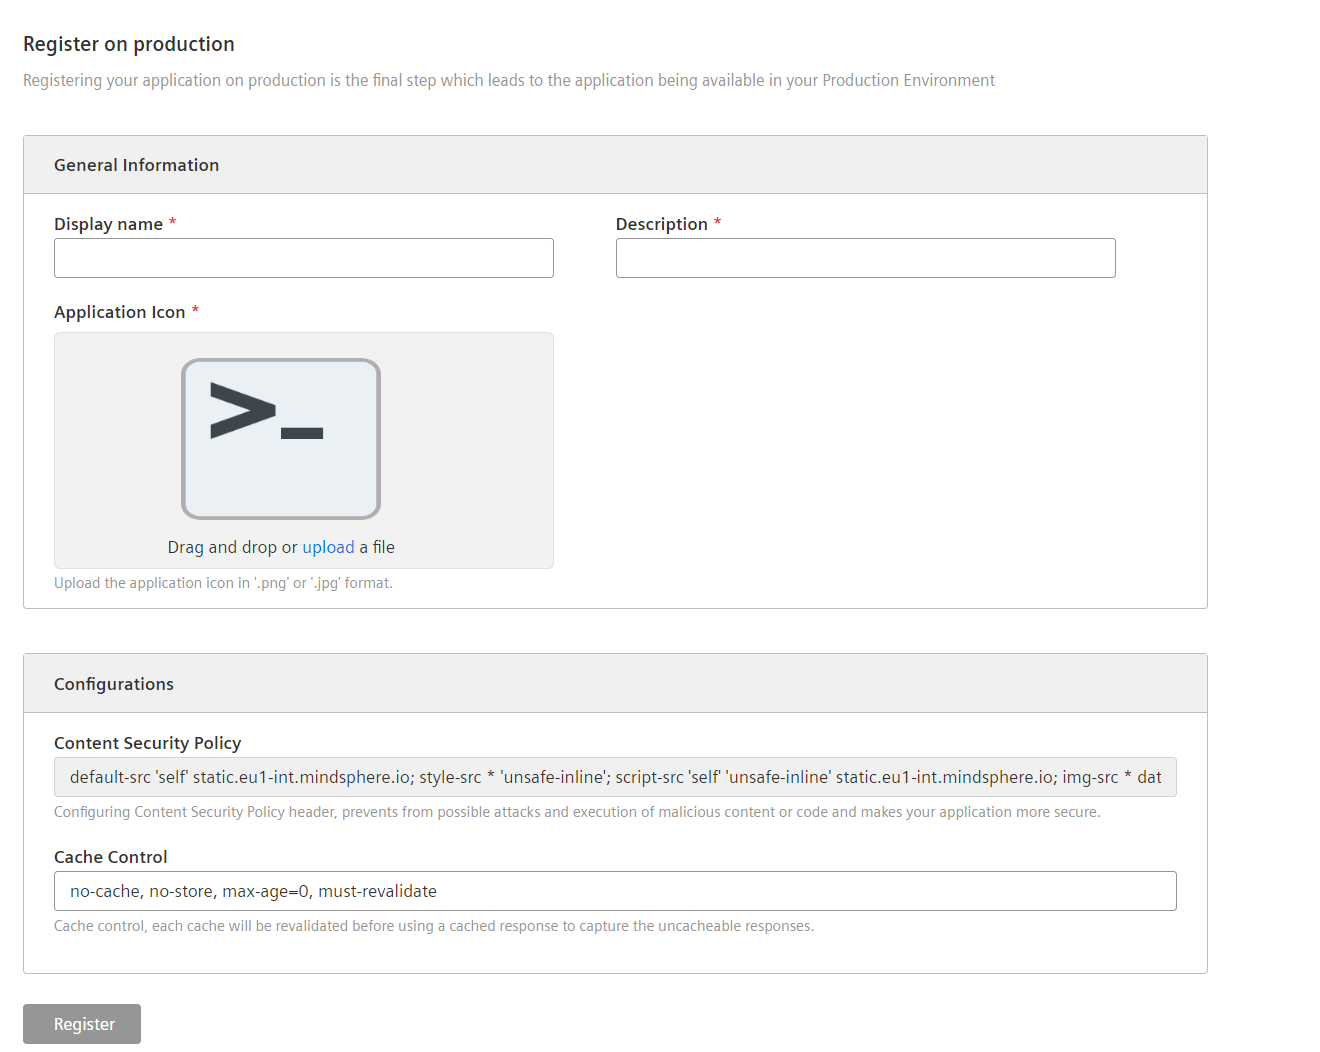The image size is (1320, 1052).
Task: Click the required asterisk next to Application Icon
Action: [x=195, y=310]
